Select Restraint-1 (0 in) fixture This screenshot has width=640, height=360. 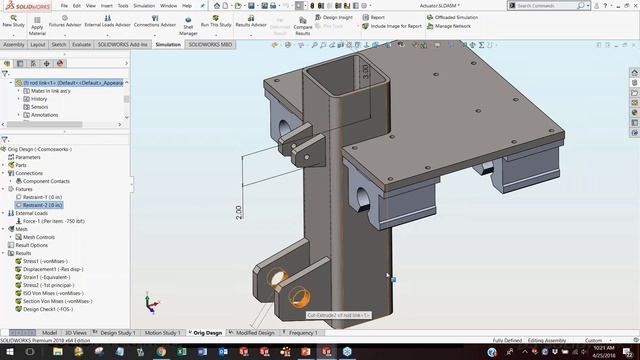pos(42,197)
